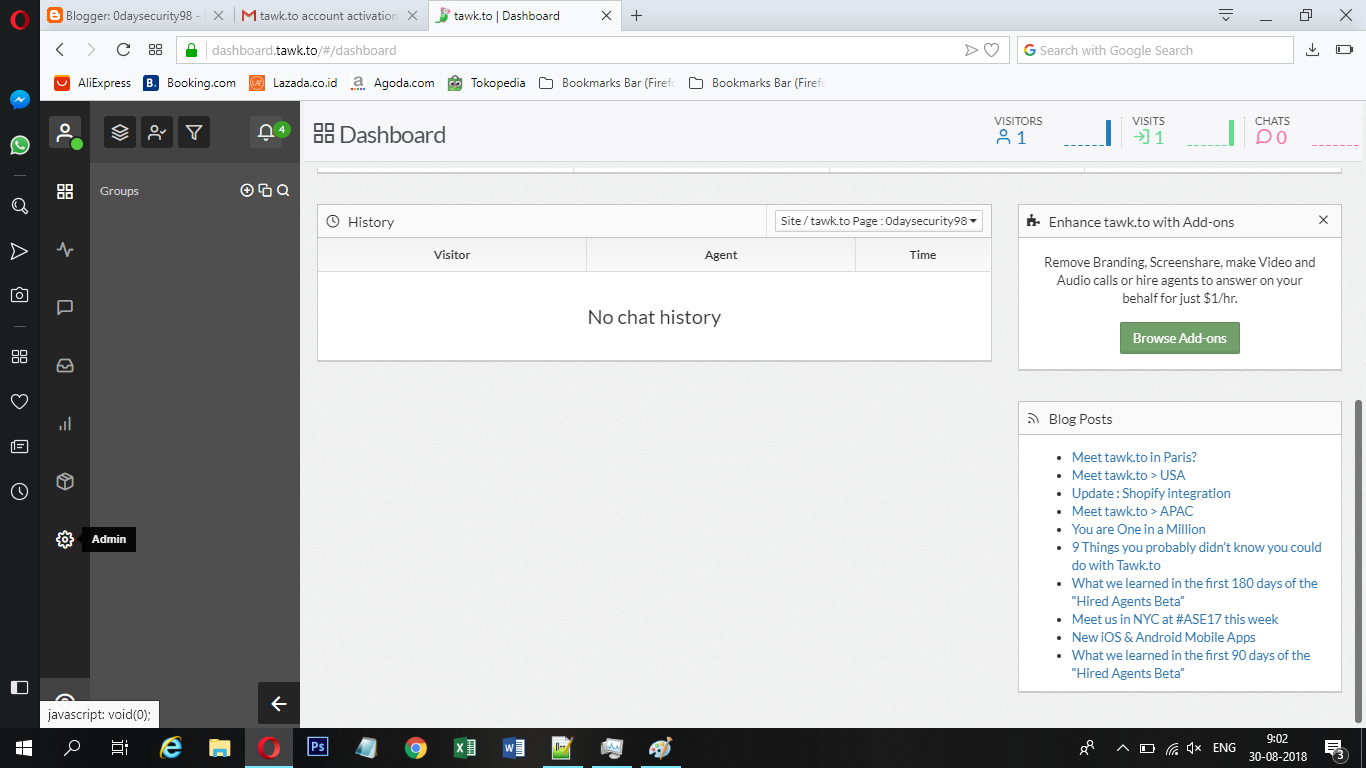
Task: Open Opera snapshot camera icon
Action: click(19, 295)
